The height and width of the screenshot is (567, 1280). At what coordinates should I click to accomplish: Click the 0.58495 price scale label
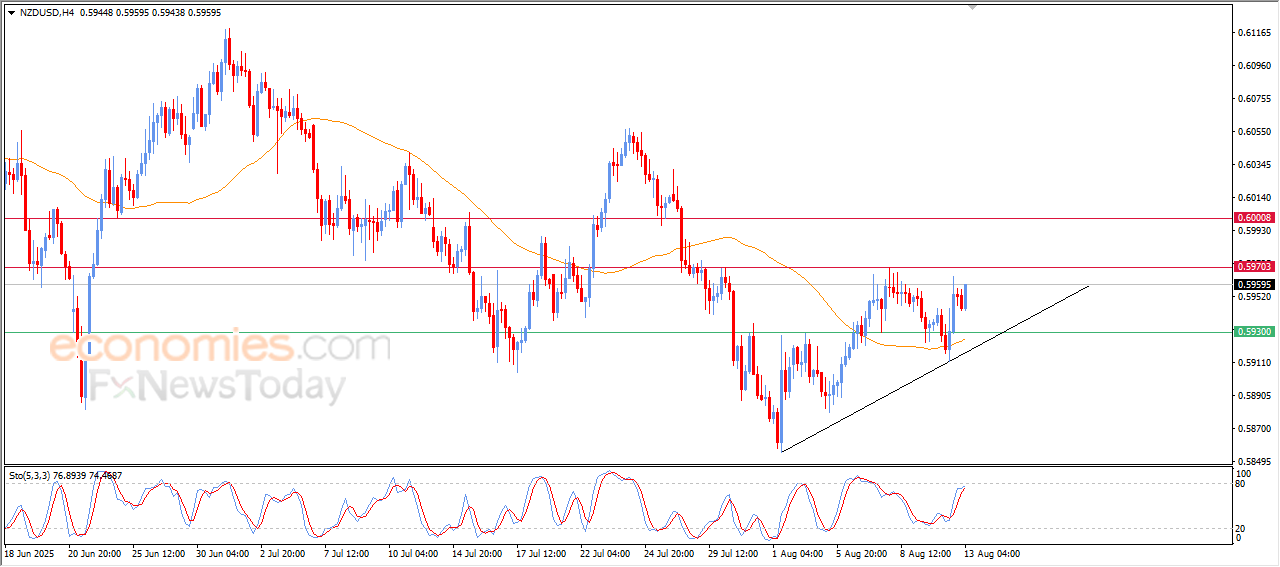1254,462
